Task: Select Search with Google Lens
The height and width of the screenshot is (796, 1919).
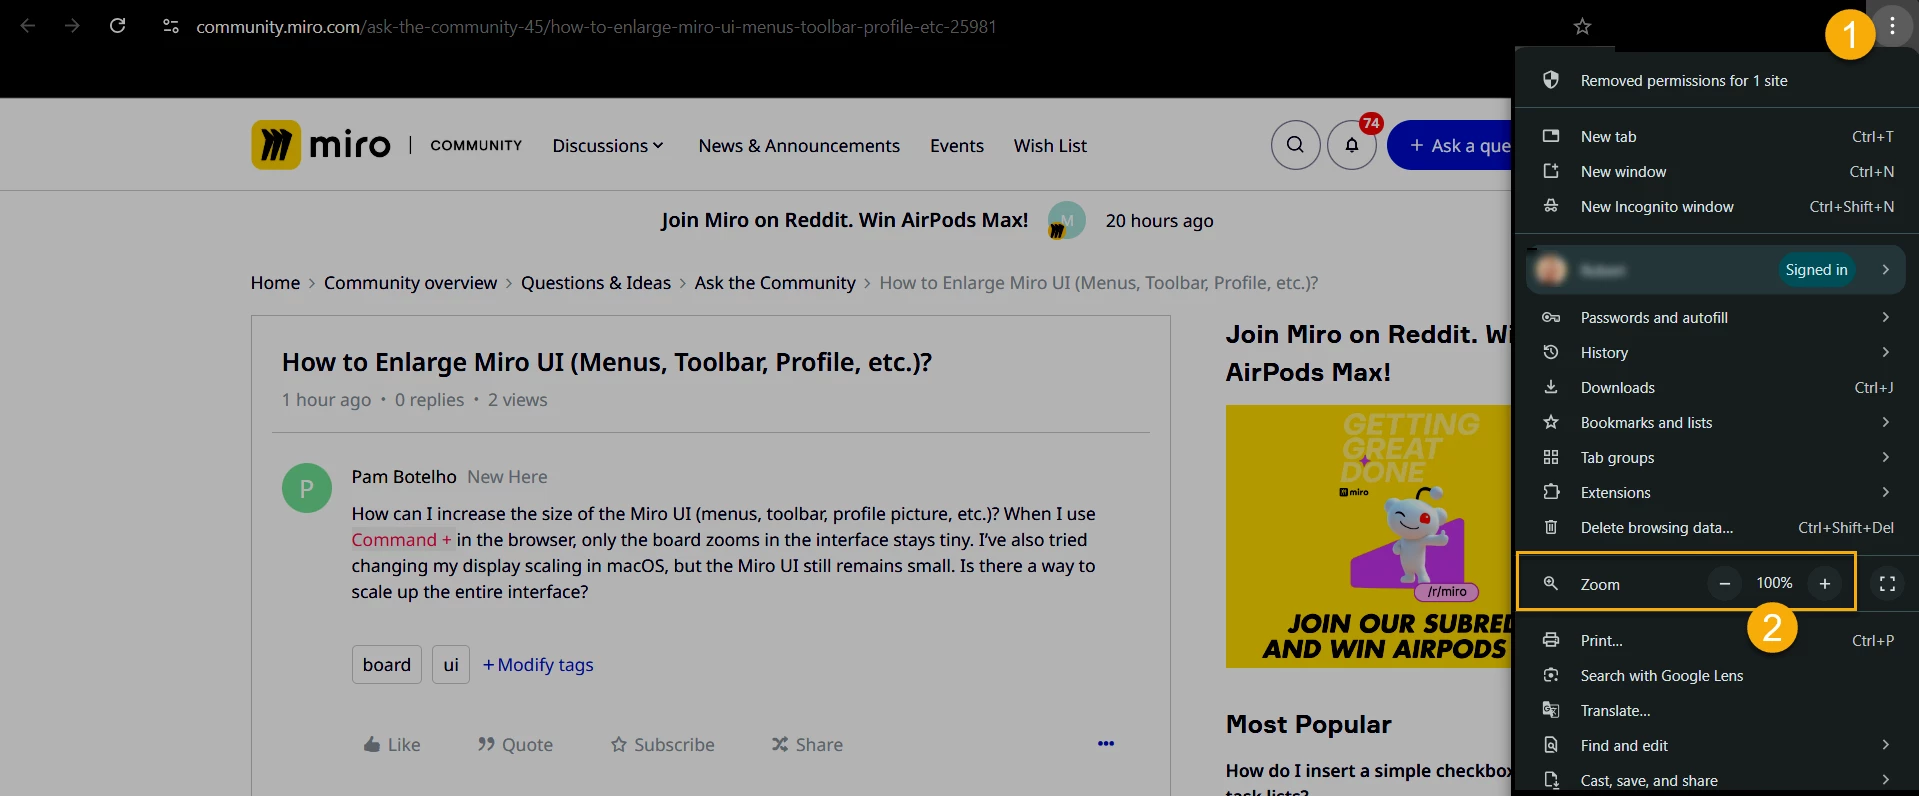Action: [1716, 675]
